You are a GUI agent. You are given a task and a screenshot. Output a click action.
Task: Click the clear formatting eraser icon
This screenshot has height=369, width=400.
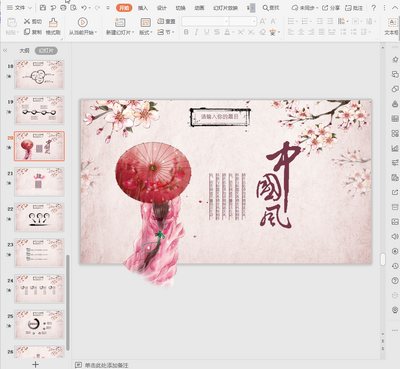pos(263,32)
